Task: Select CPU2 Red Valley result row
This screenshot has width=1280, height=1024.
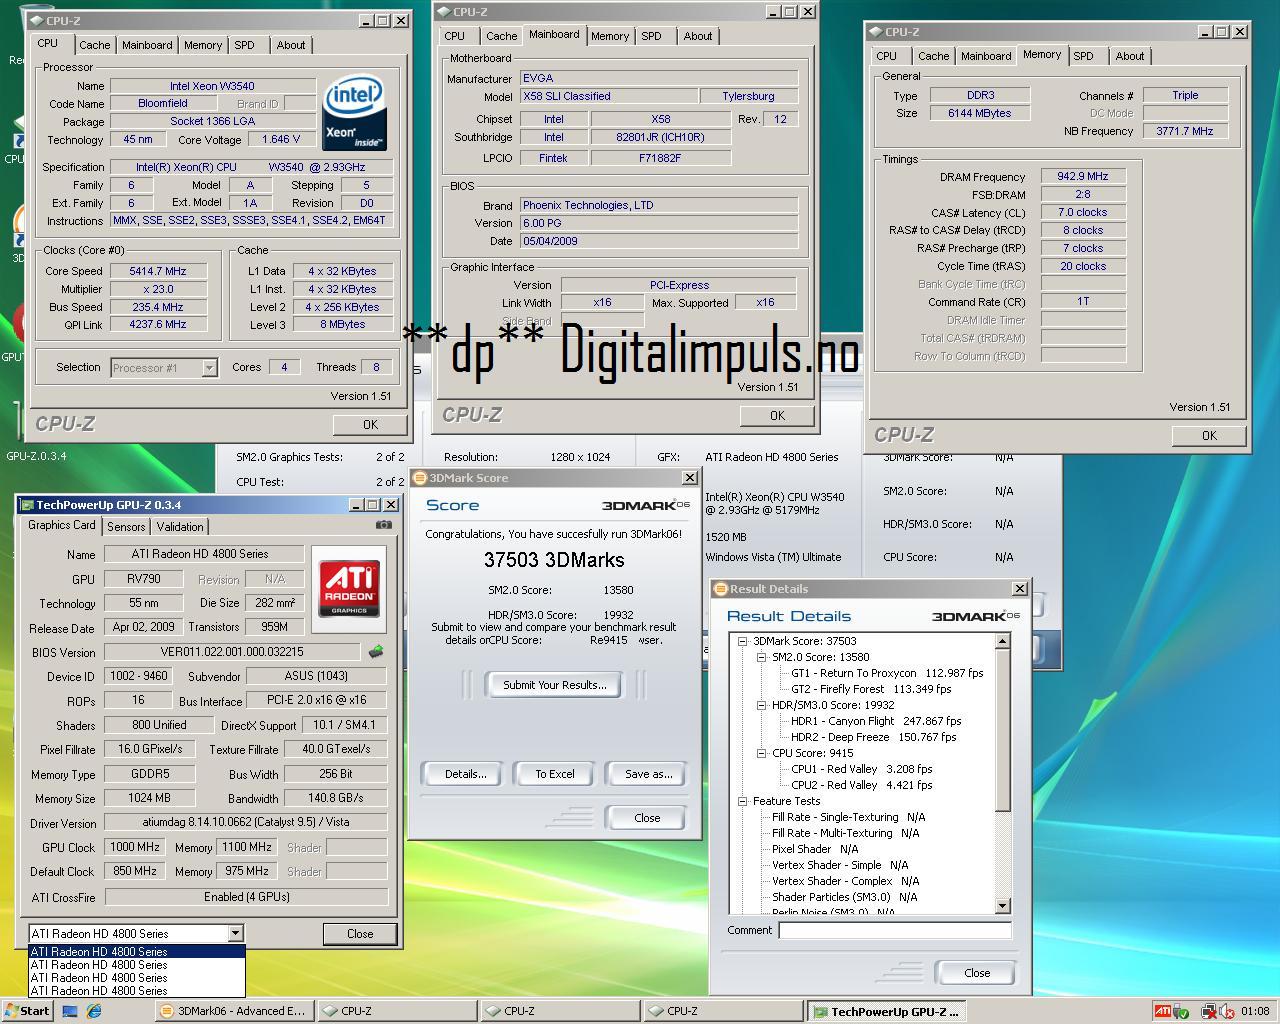Action: click(862, 785)
